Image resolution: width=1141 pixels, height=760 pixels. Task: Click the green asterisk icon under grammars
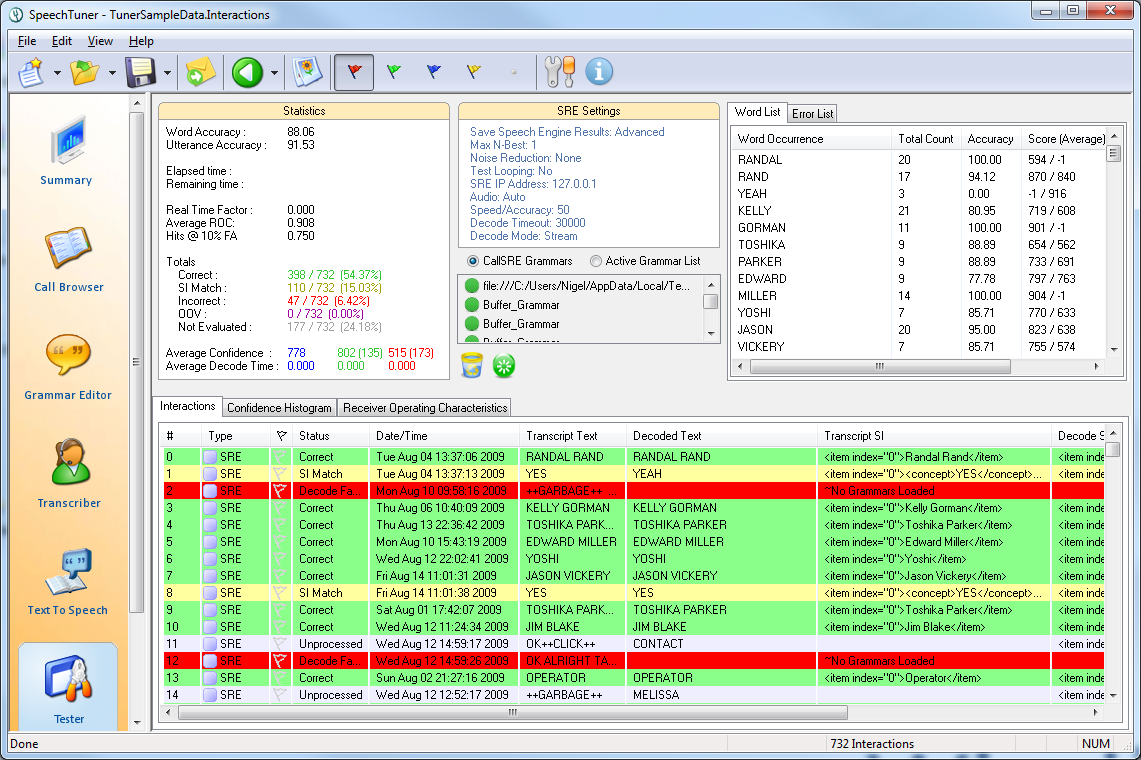pyautogui.click(x=504, y=365)
